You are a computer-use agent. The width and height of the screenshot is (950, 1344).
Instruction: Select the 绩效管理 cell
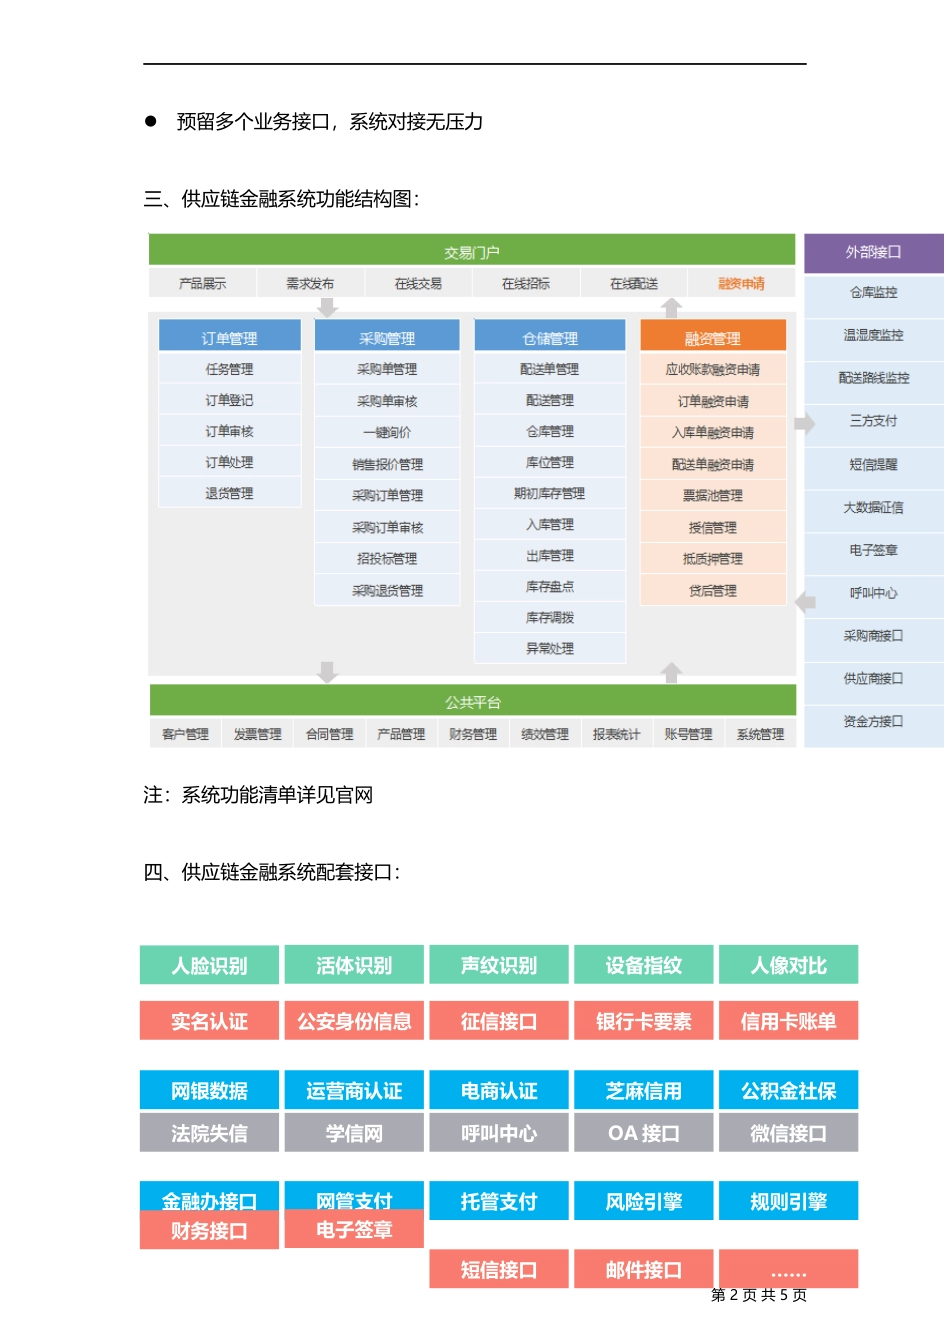545,733
